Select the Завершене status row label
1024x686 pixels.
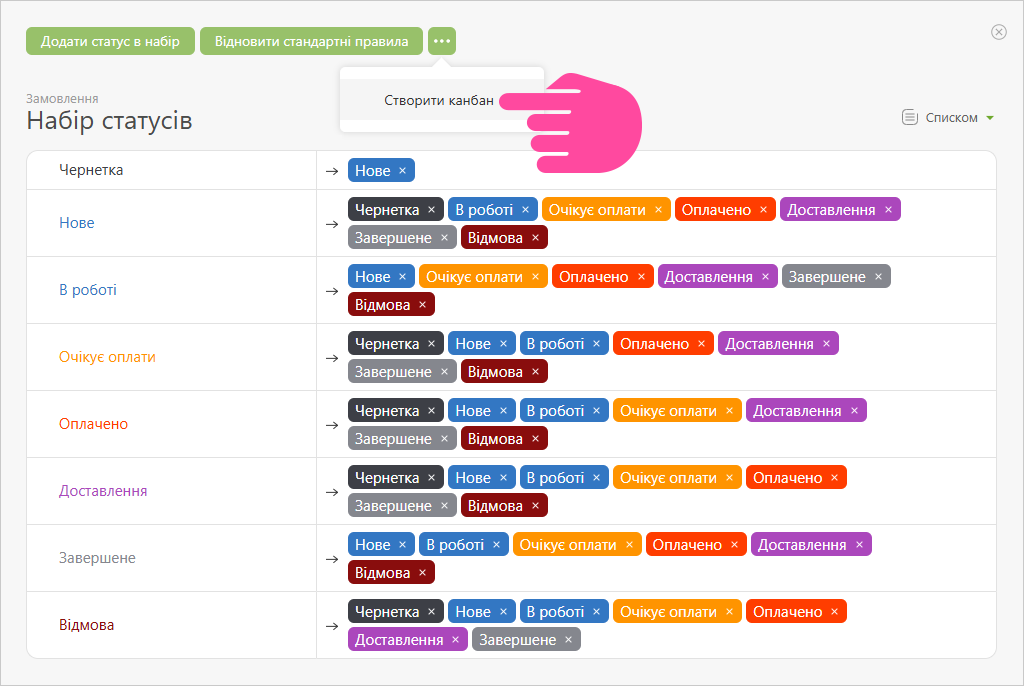[97, 558]
